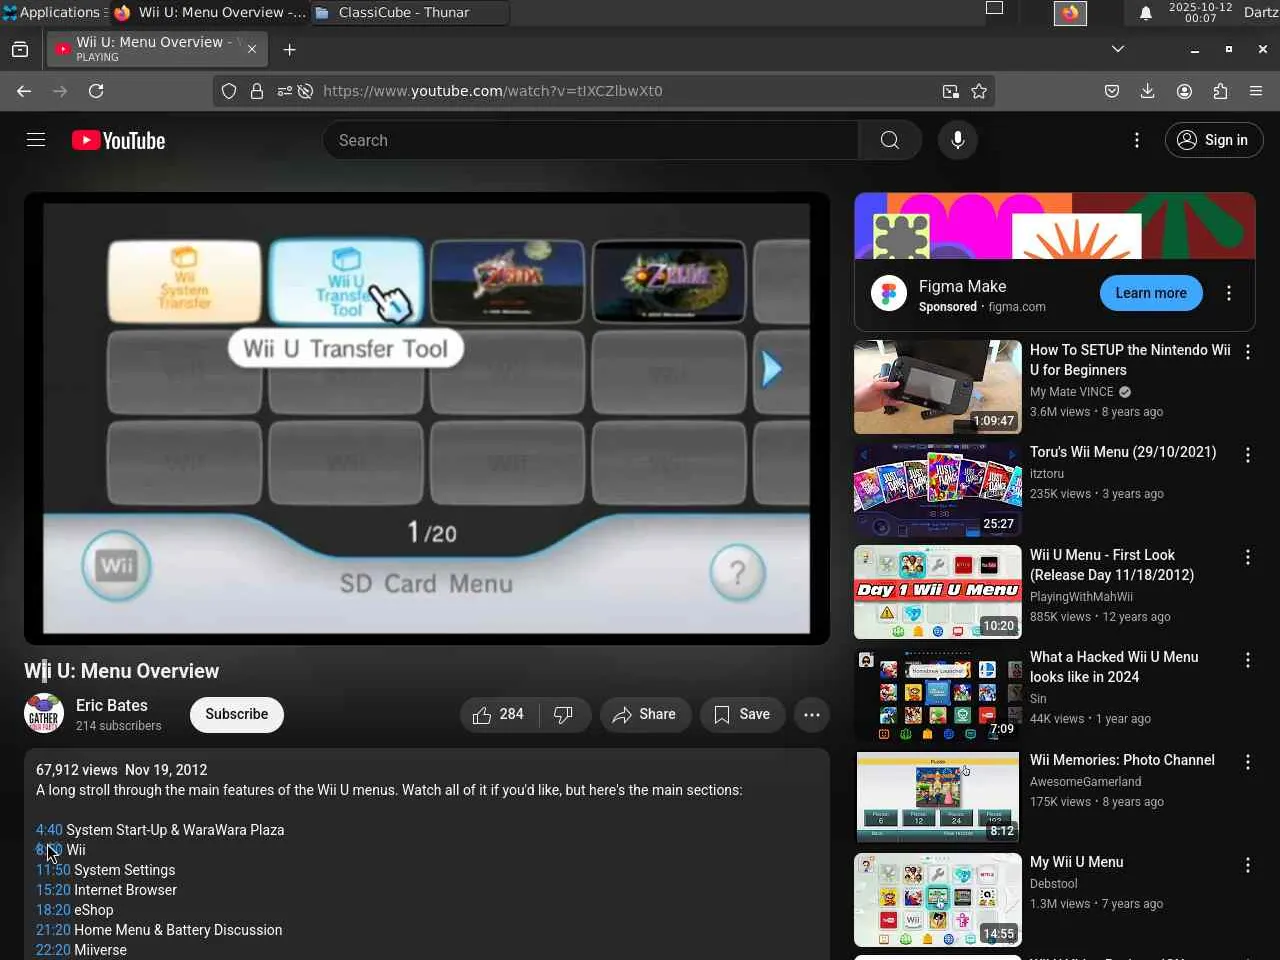Jump to 15:20 Internet Browser timestamp
The width and height of the screenshot is (1280, 960).
pyautogui.click(x=53, y=890)
